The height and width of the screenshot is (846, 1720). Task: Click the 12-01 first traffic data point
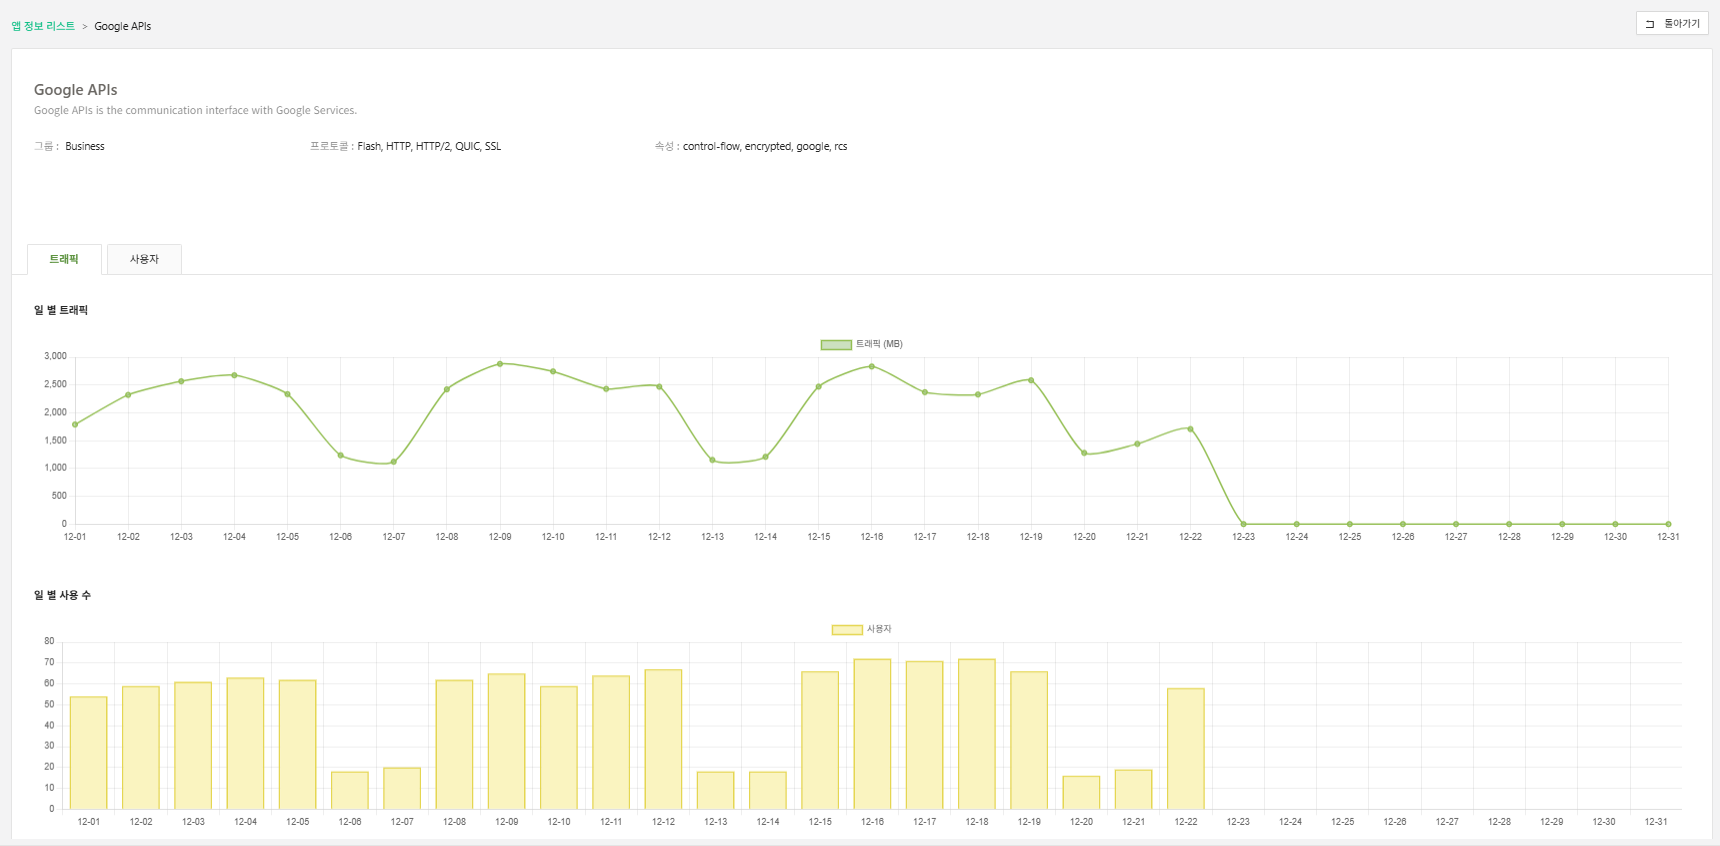point(75,425)
